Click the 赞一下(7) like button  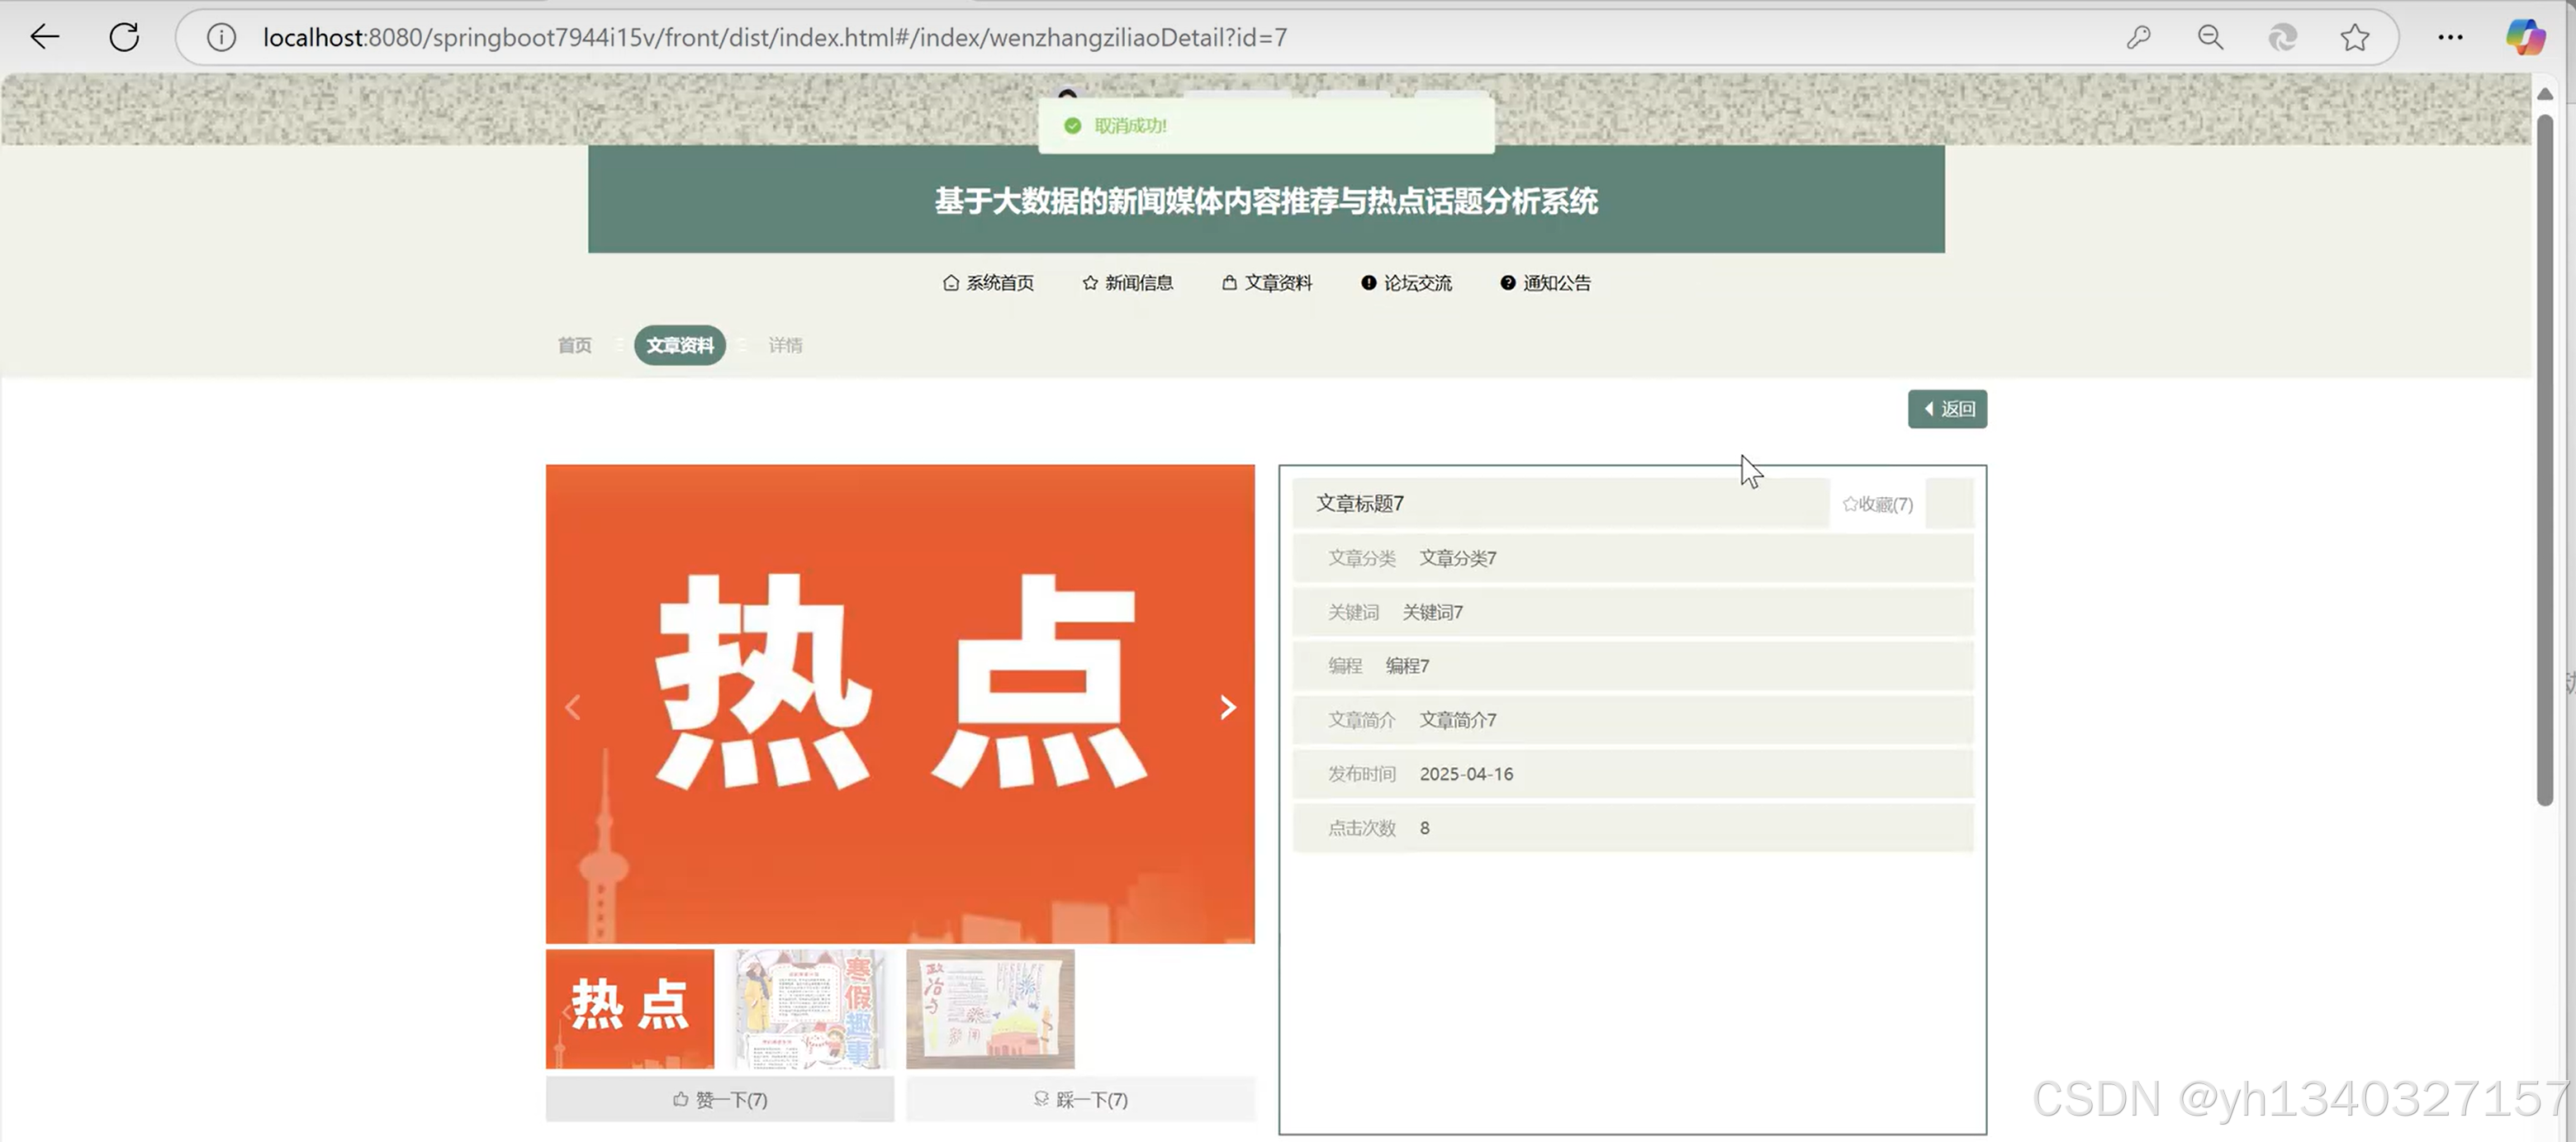[x=719, y=1099]
